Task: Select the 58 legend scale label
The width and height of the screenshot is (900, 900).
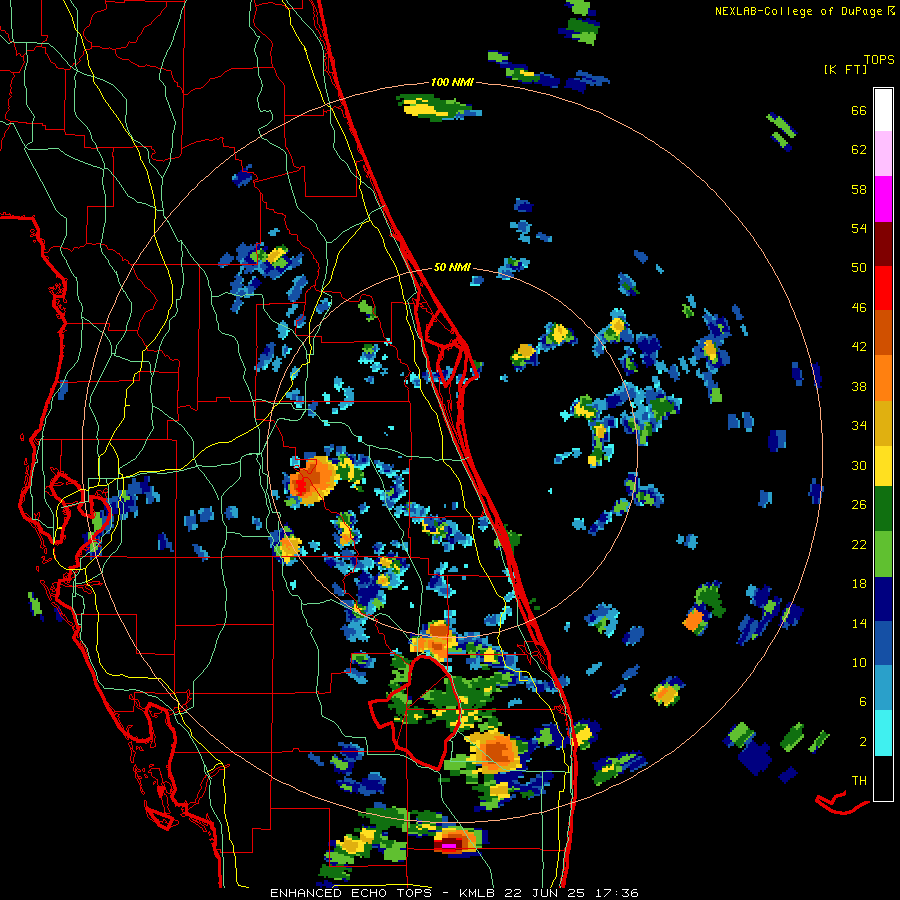Action: click(859, 189)
